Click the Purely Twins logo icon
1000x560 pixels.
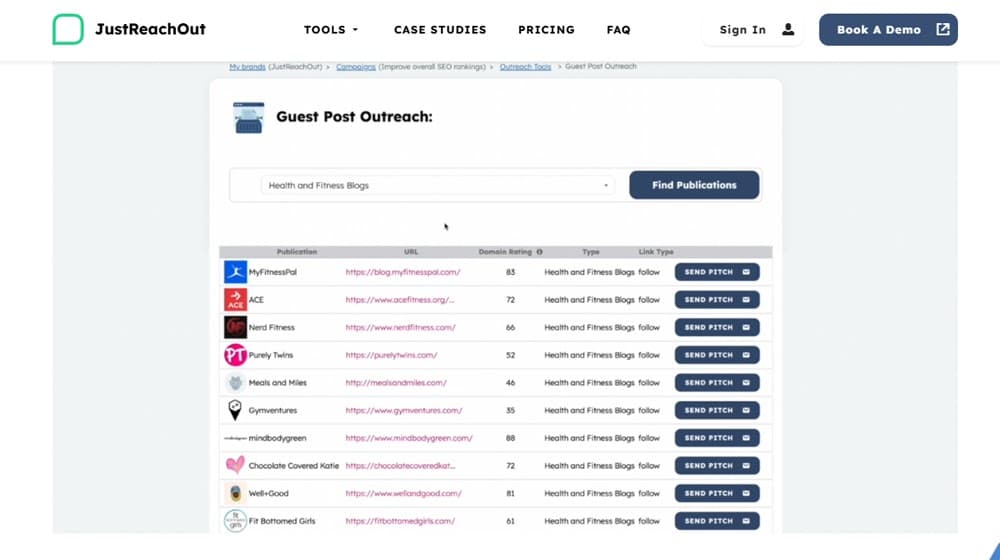tap(235, 355)
